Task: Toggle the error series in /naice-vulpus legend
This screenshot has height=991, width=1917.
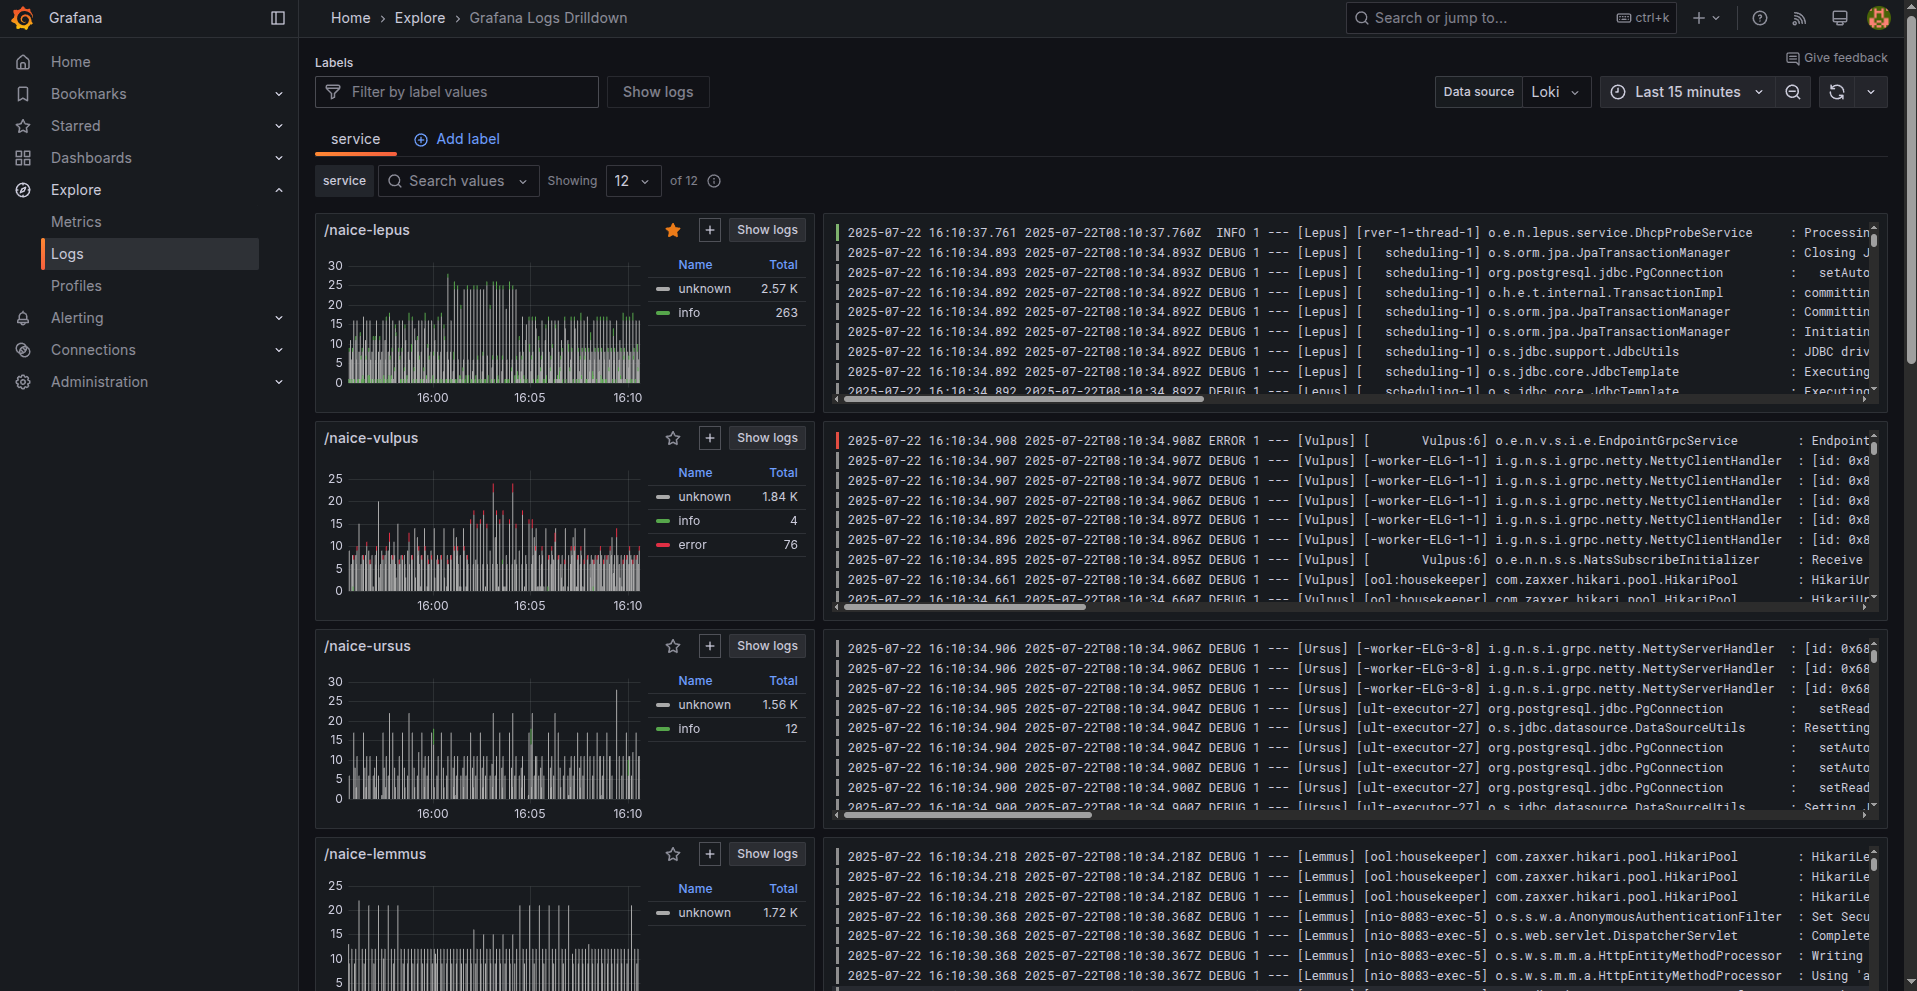Action: click(x=692, y=545)
